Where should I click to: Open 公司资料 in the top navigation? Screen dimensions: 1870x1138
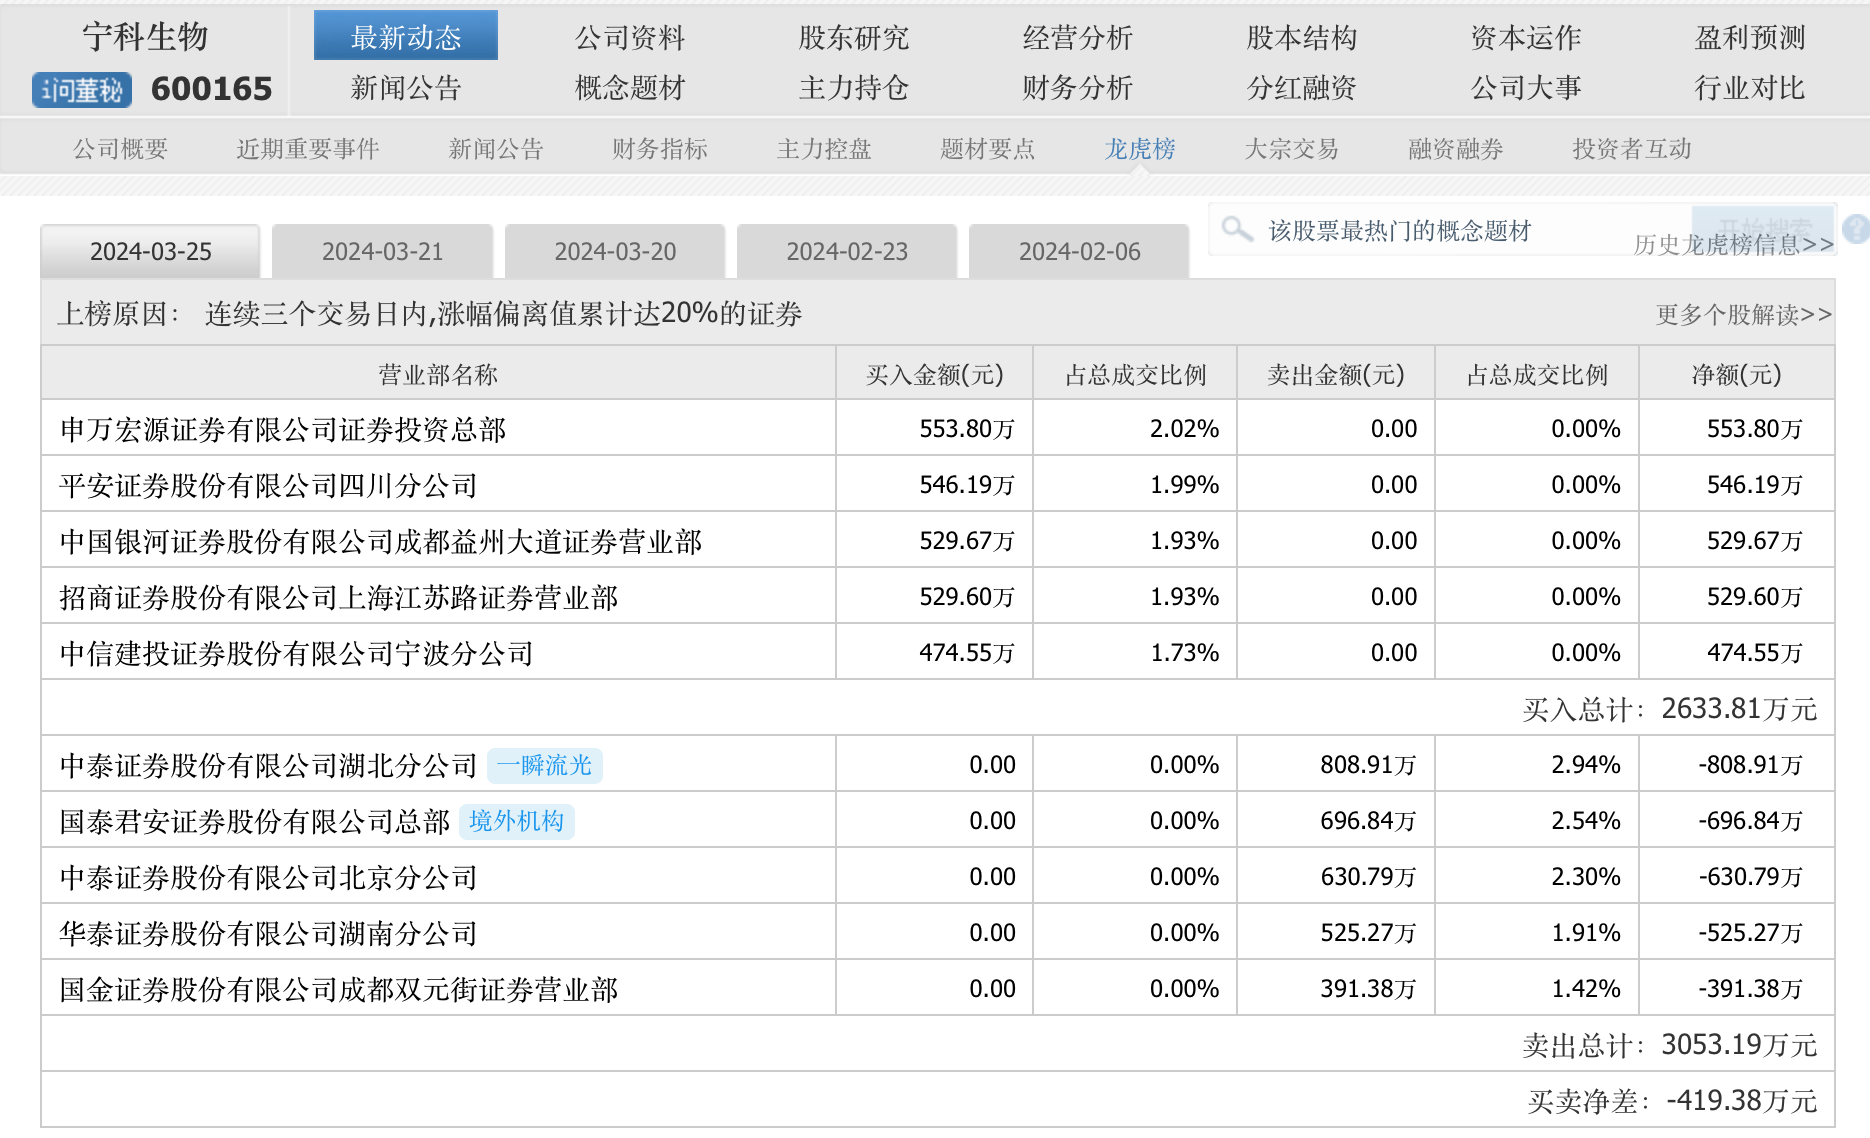630,38
